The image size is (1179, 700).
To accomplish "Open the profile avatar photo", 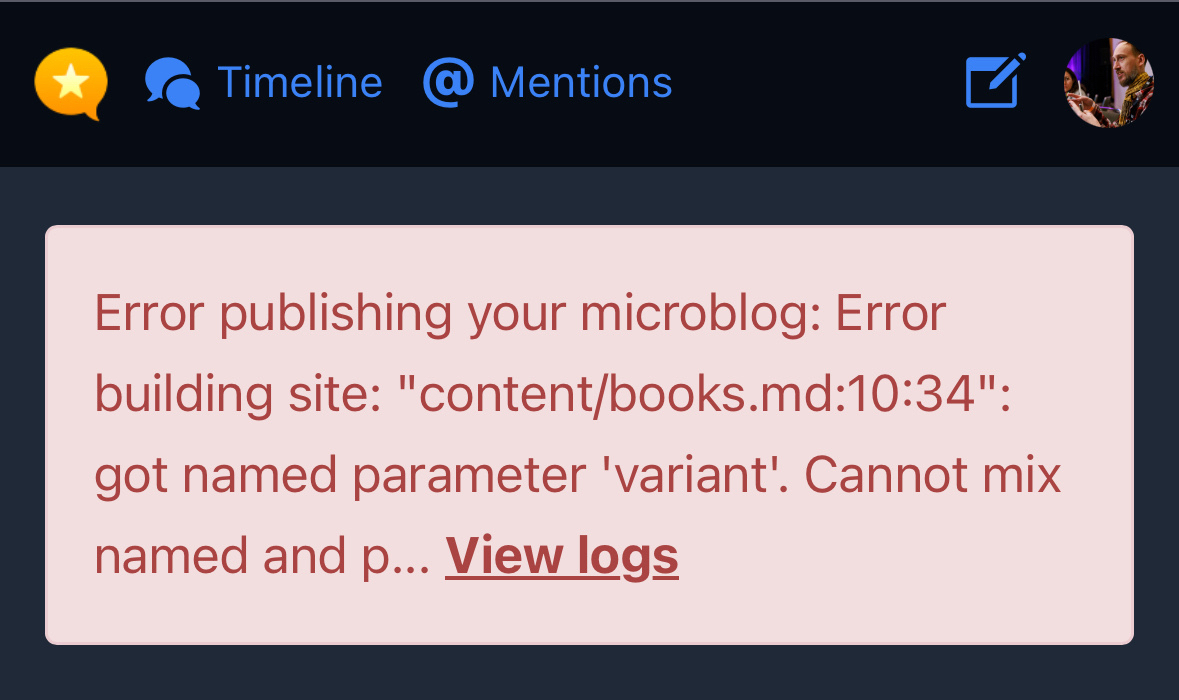I will tap(1108, 83).
